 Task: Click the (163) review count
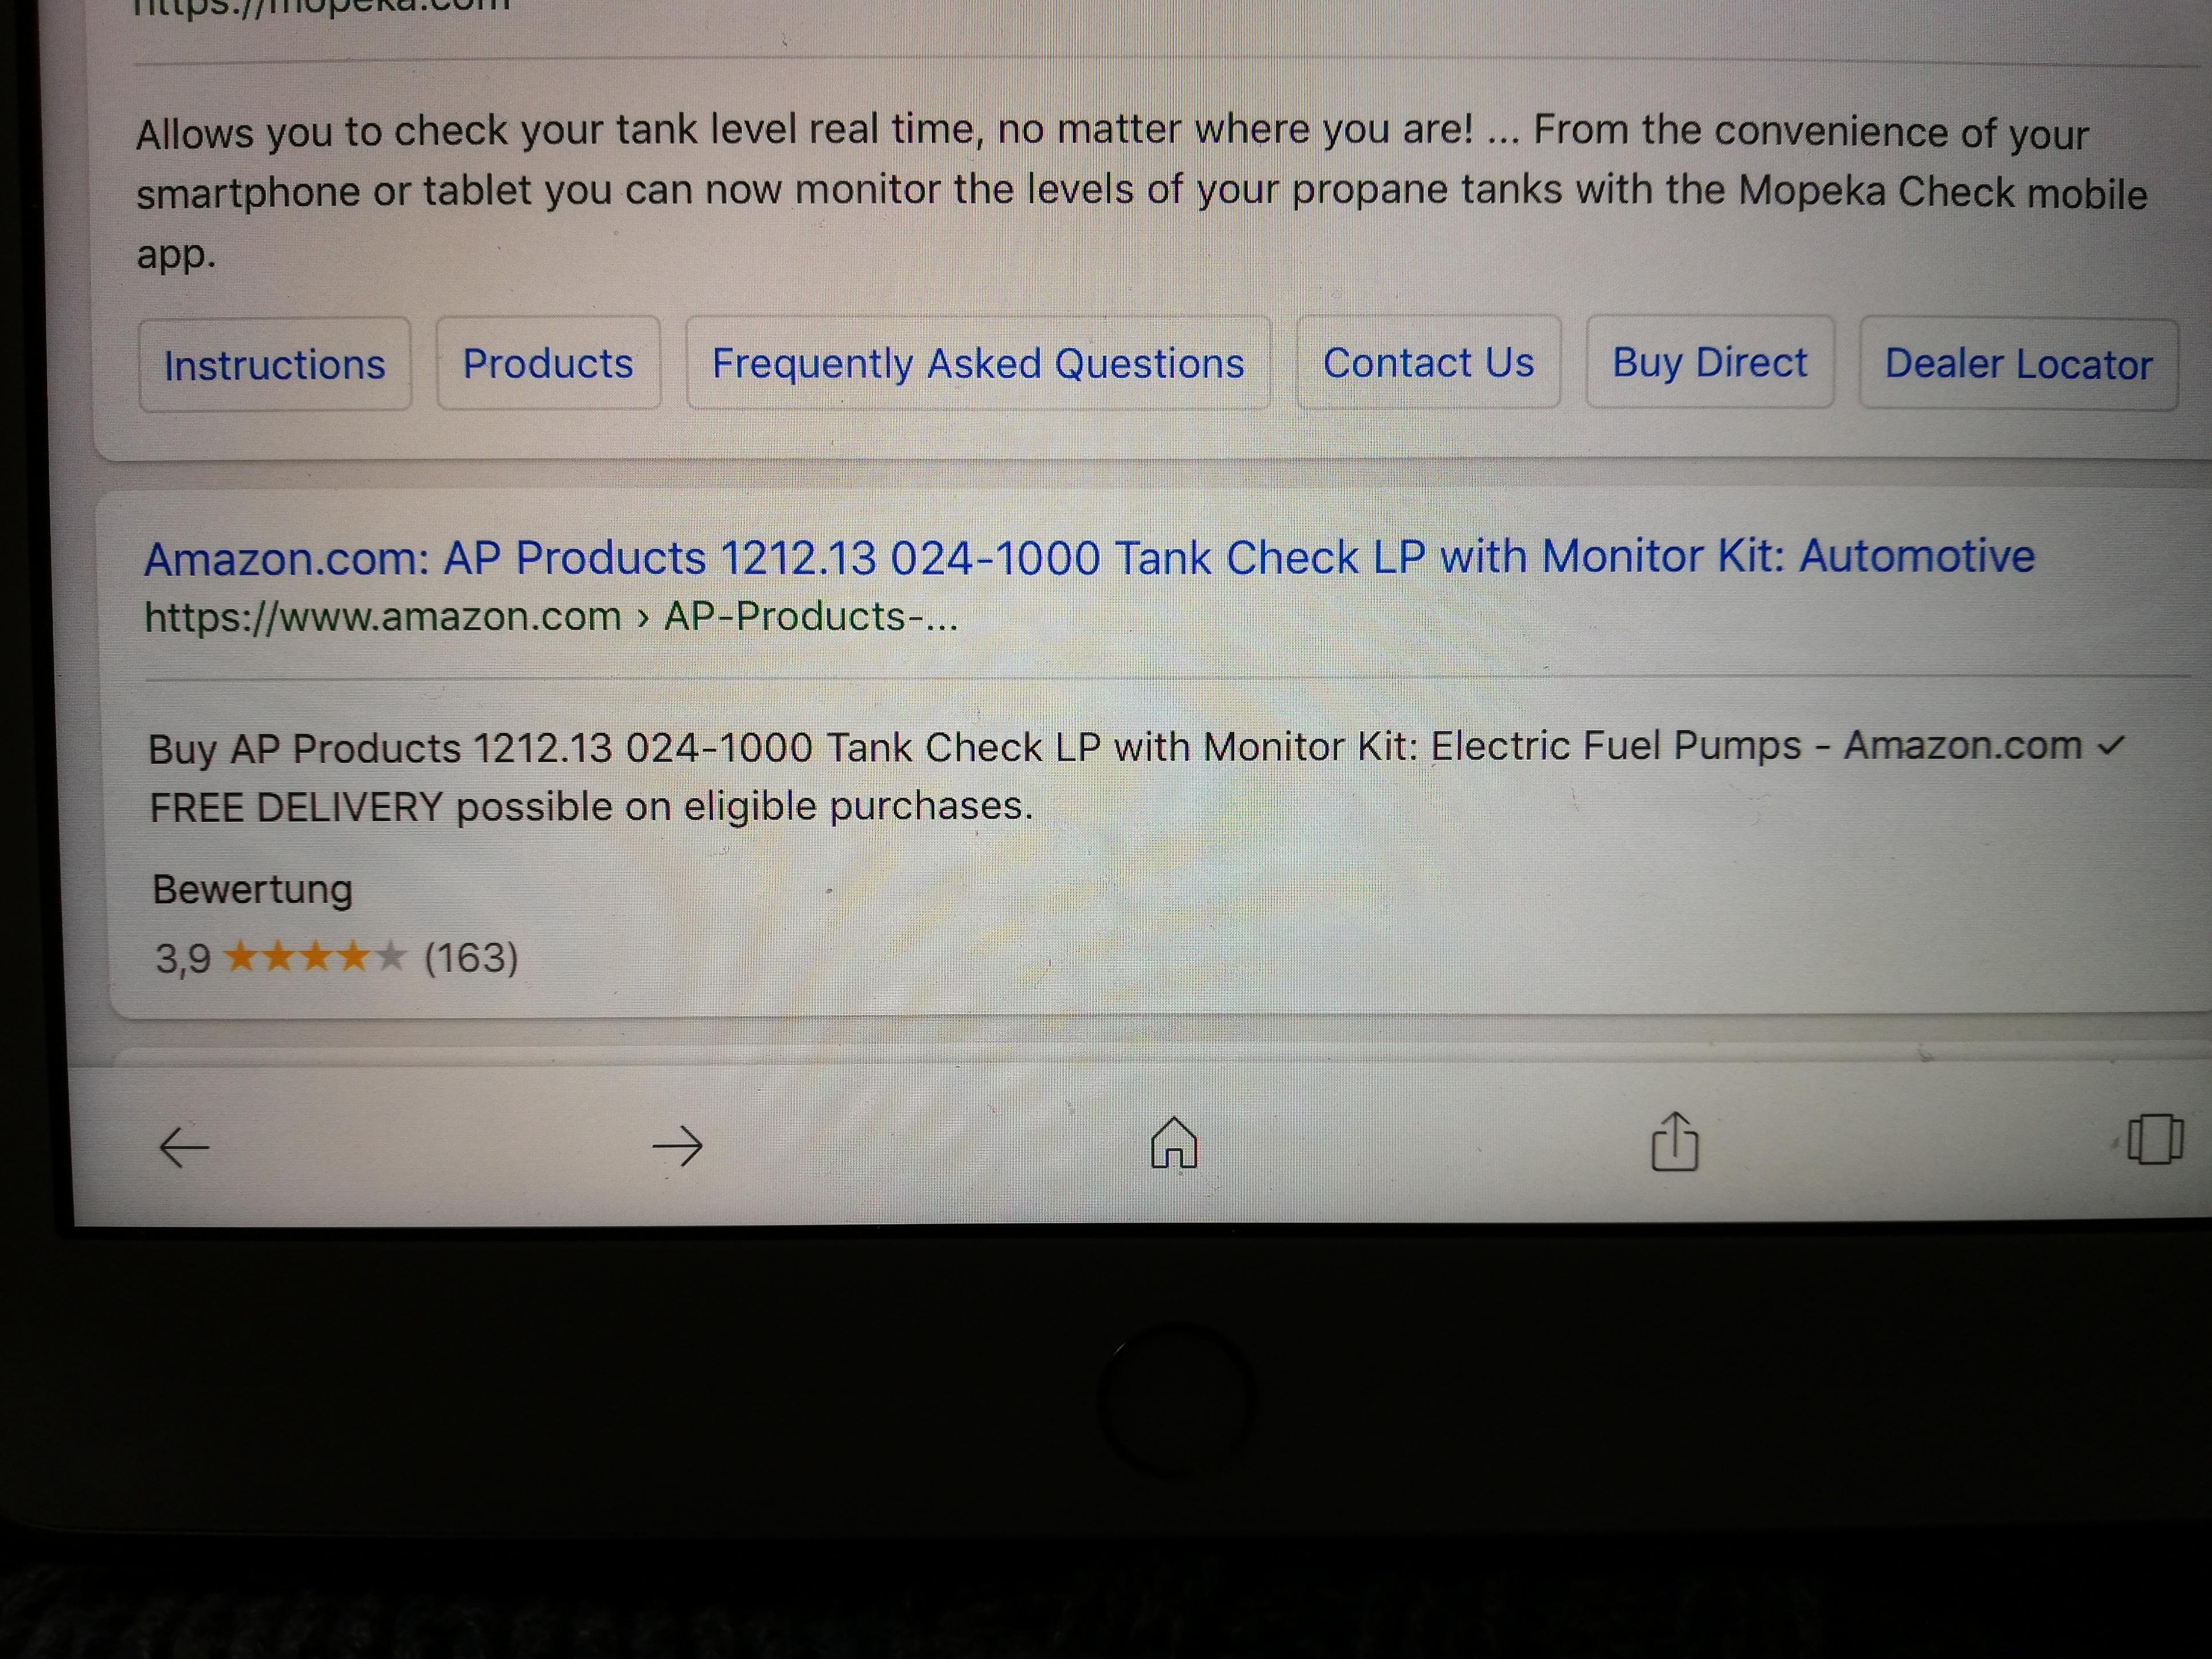click(471, 958)
